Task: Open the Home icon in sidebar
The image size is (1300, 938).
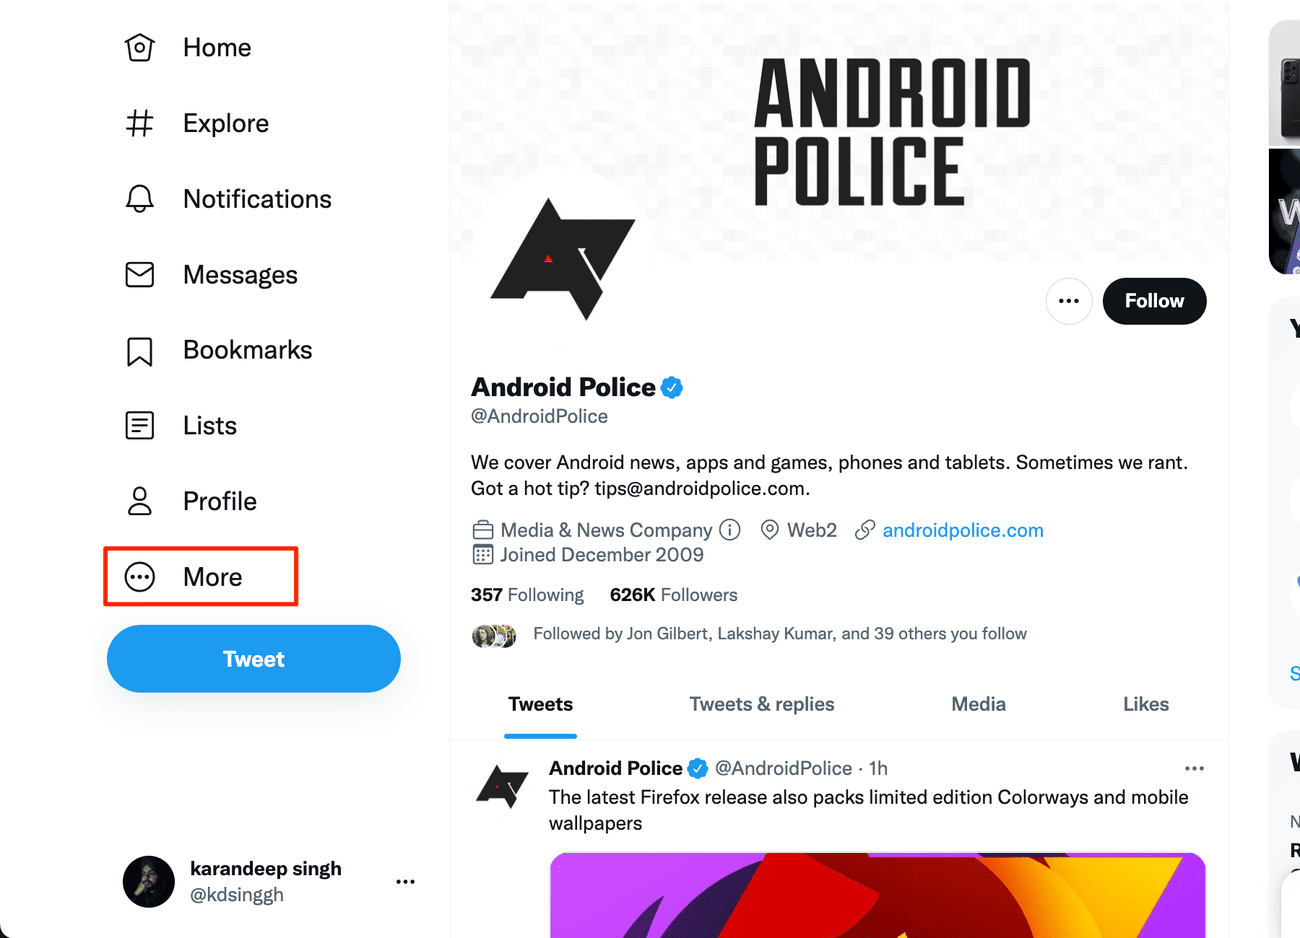Action: point(140,48)
